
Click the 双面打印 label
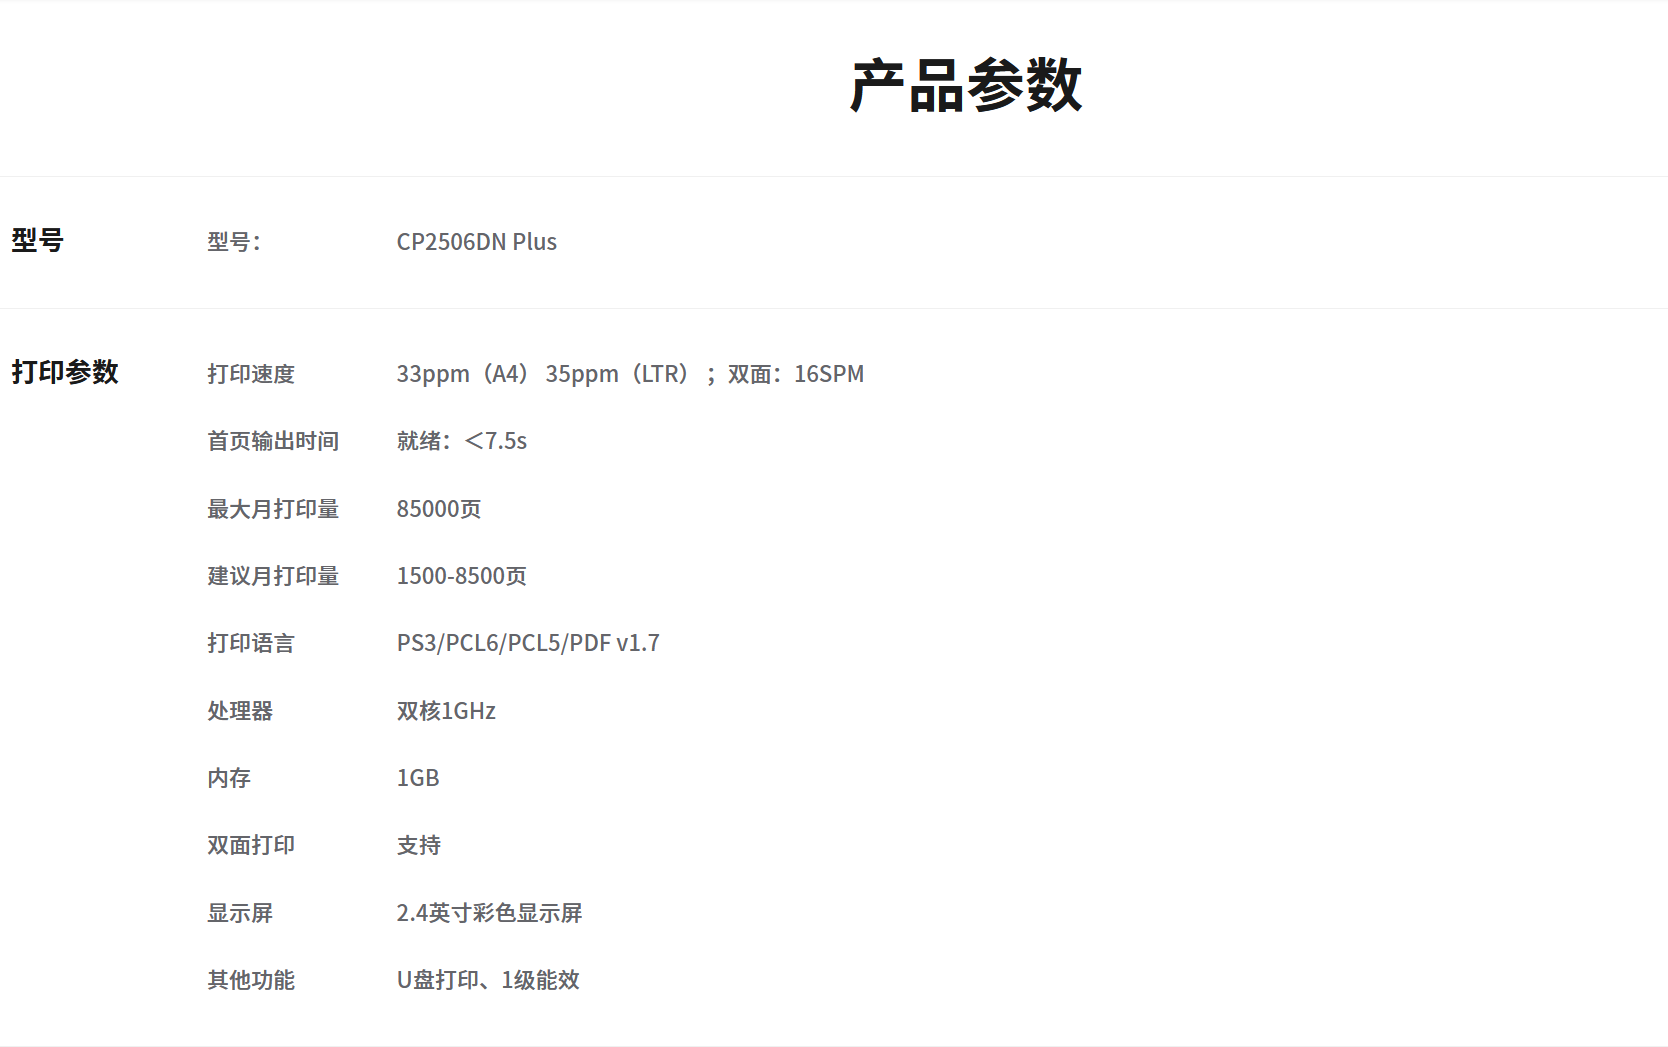point(251,845)
